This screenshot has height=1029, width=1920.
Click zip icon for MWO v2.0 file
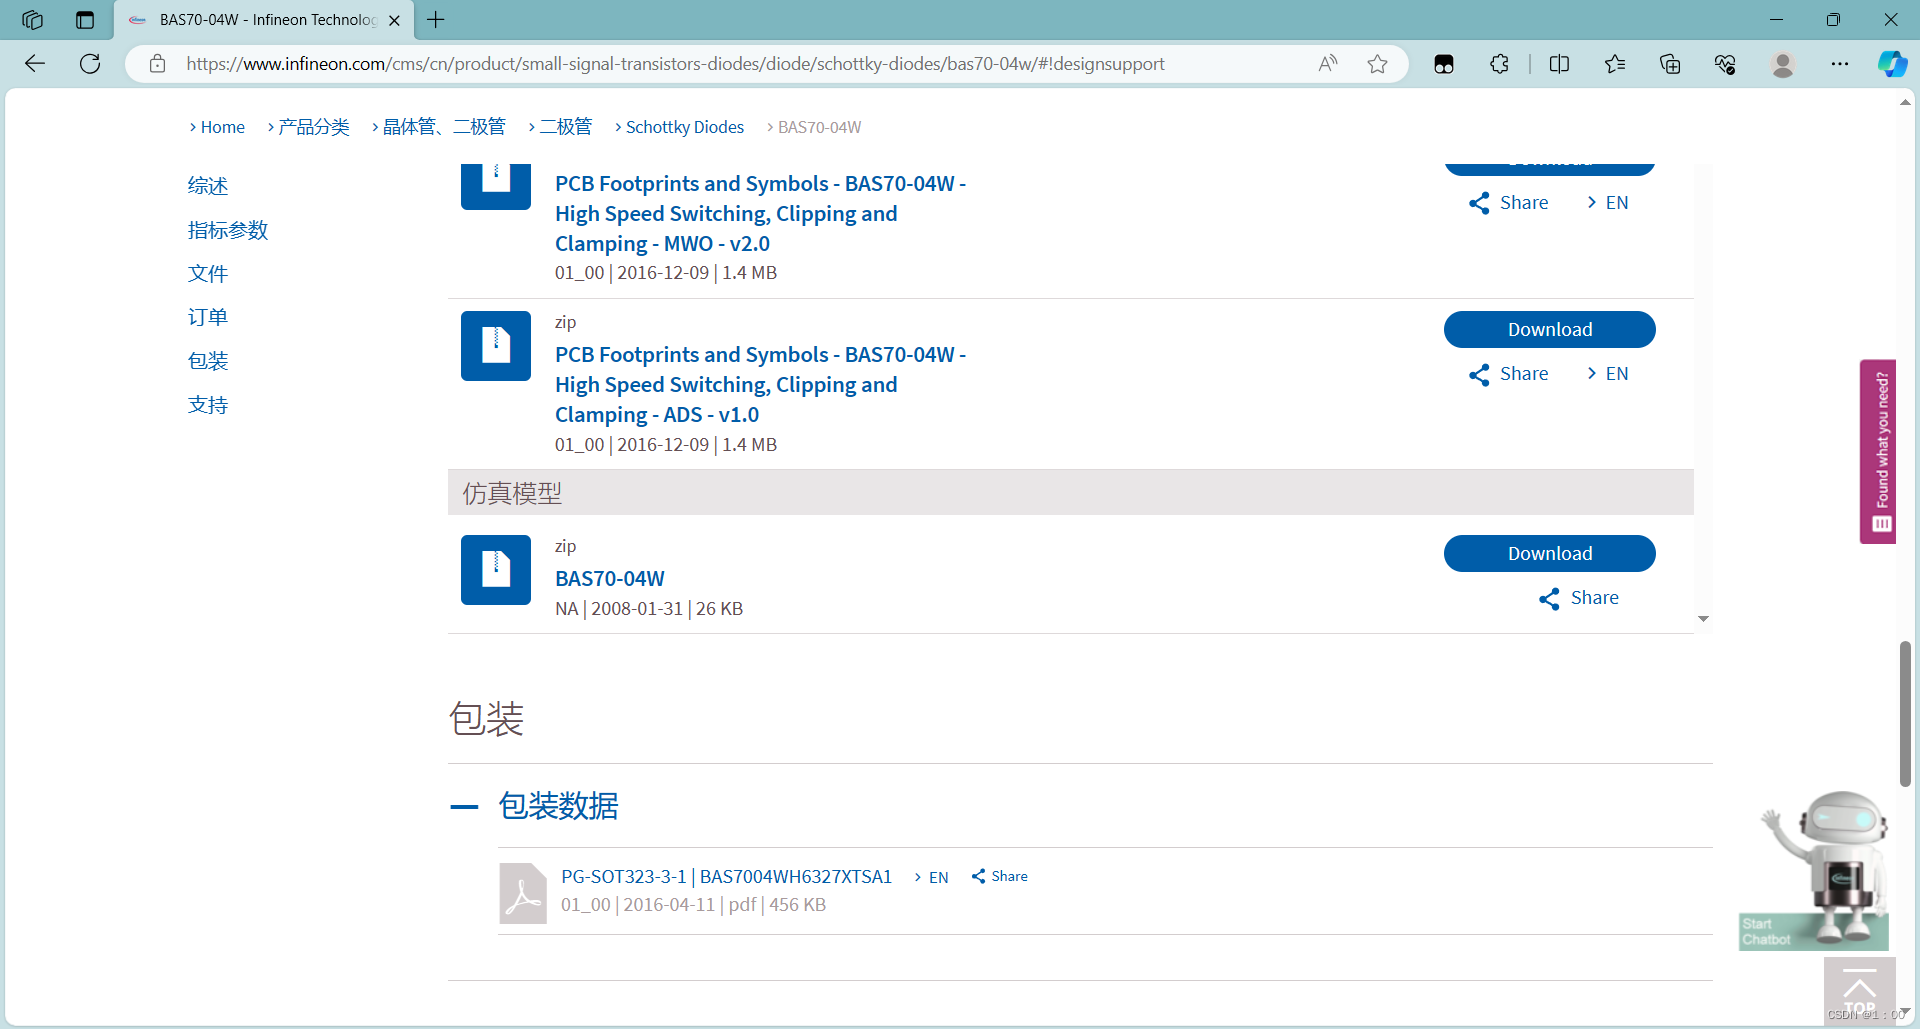point(496,186)
